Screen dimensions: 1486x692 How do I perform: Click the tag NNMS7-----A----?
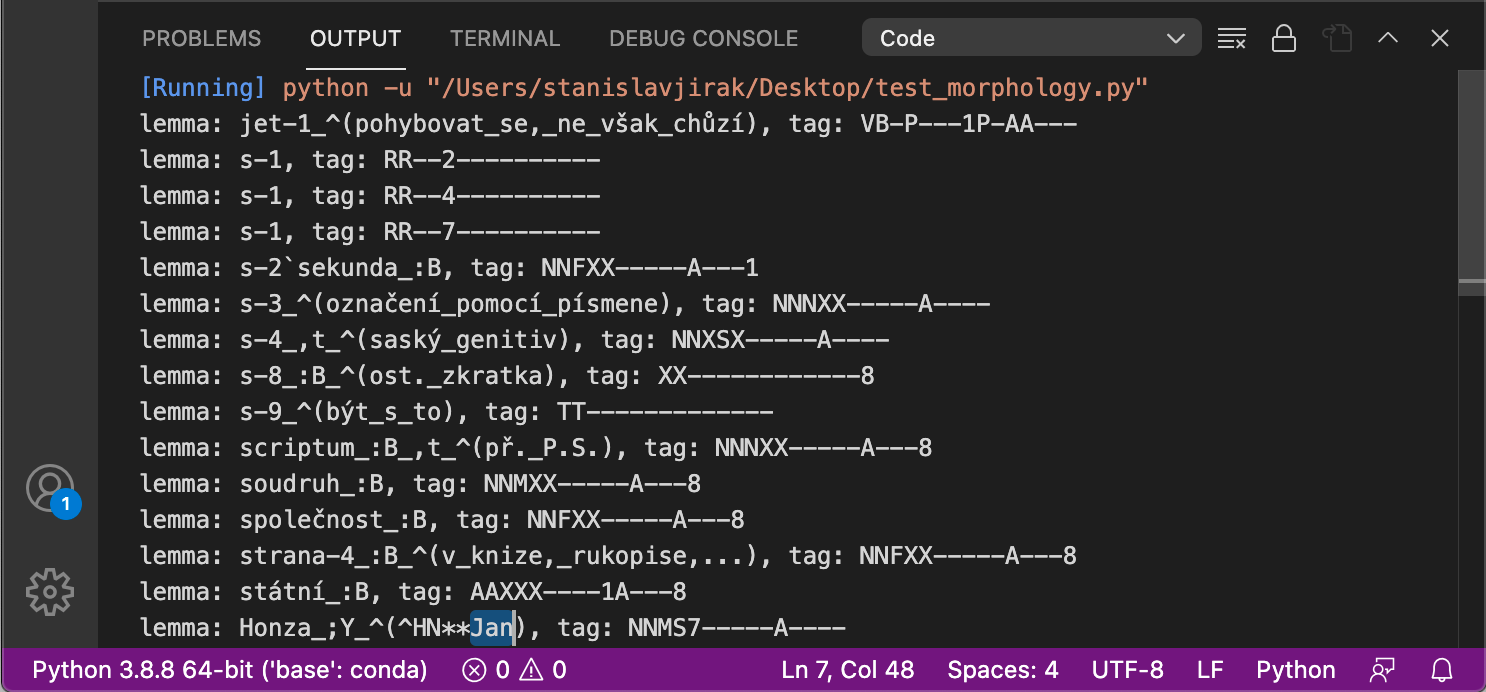[x=737, y=628]
